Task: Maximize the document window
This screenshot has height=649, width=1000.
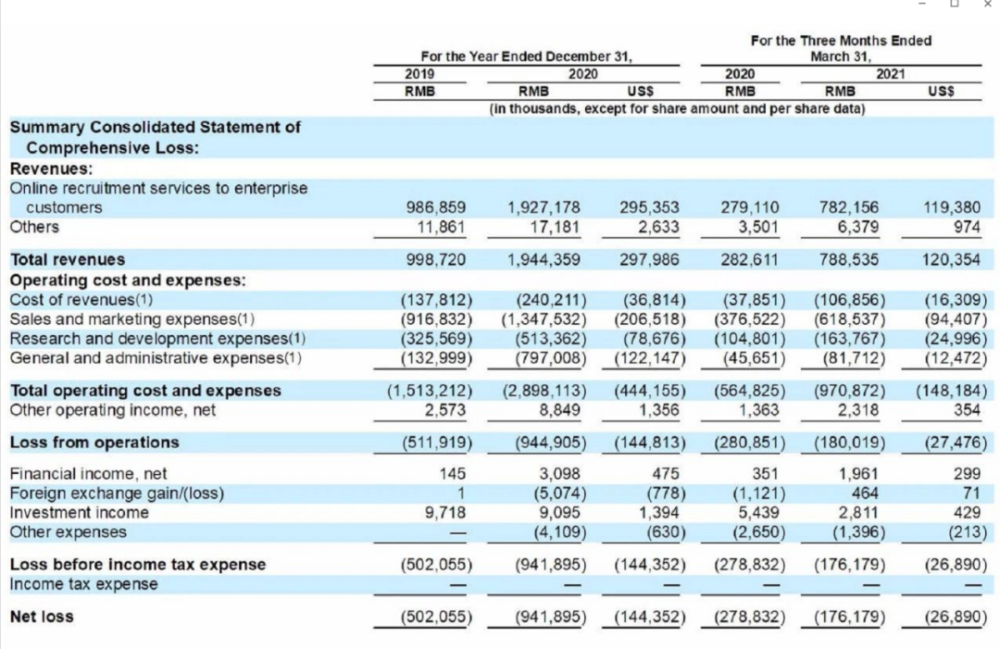Action: coord(955,4)
